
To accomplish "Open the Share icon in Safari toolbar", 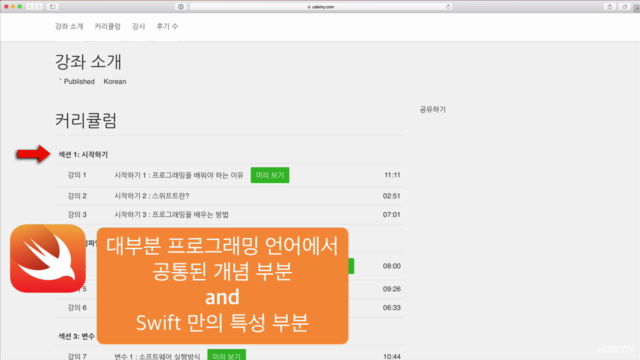I will pyautogui.click(x=610, y=7).
